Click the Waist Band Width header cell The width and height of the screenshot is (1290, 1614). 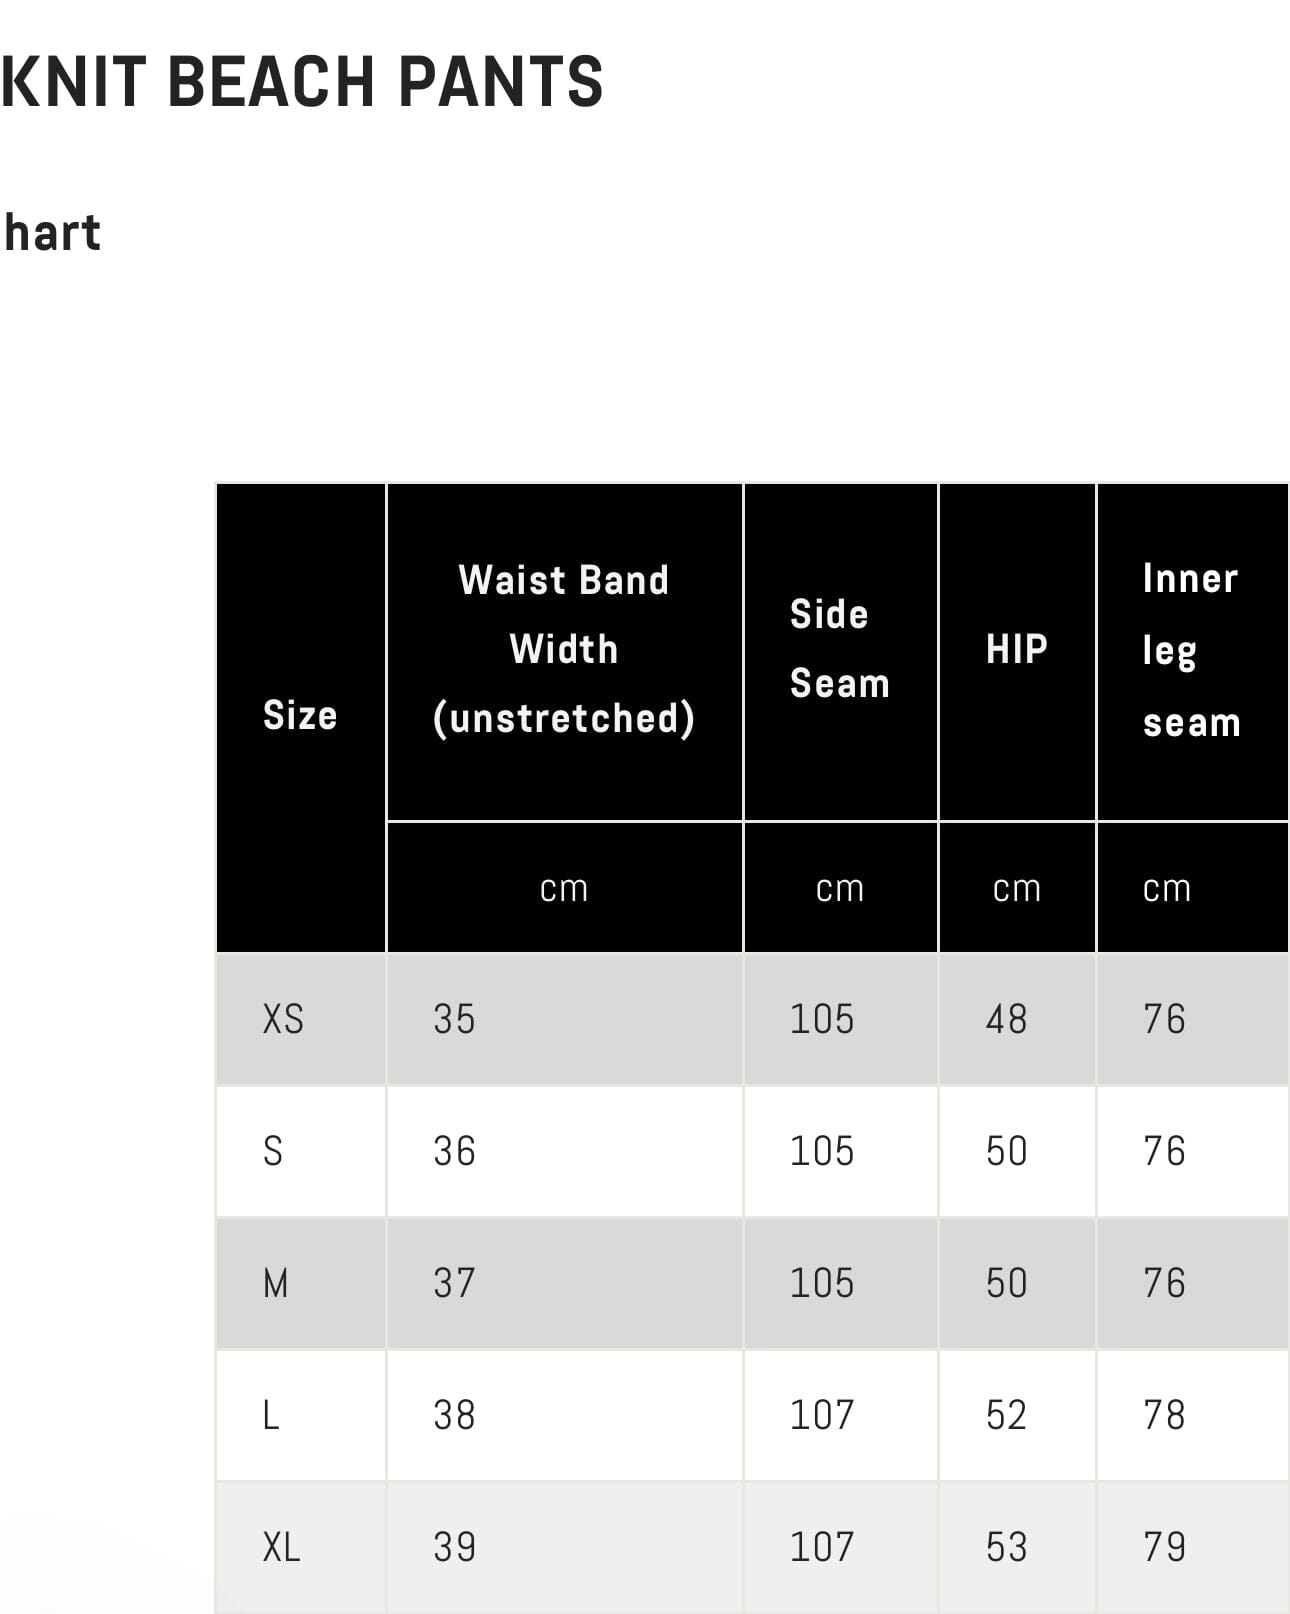point(564,649)
